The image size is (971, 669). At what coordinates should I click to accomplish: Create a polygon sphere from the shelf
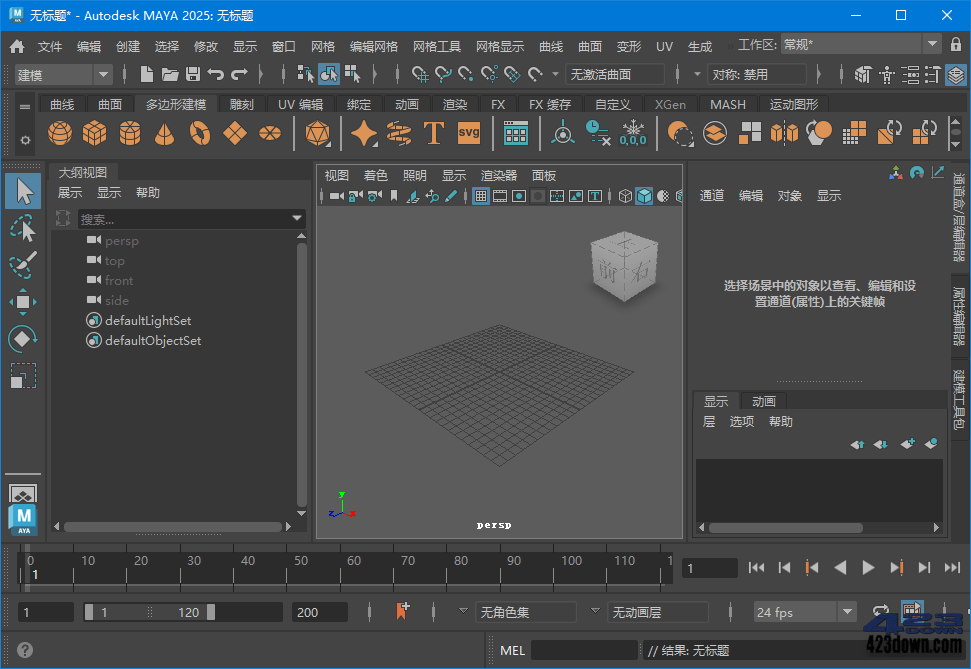click(x=59, y=132)
